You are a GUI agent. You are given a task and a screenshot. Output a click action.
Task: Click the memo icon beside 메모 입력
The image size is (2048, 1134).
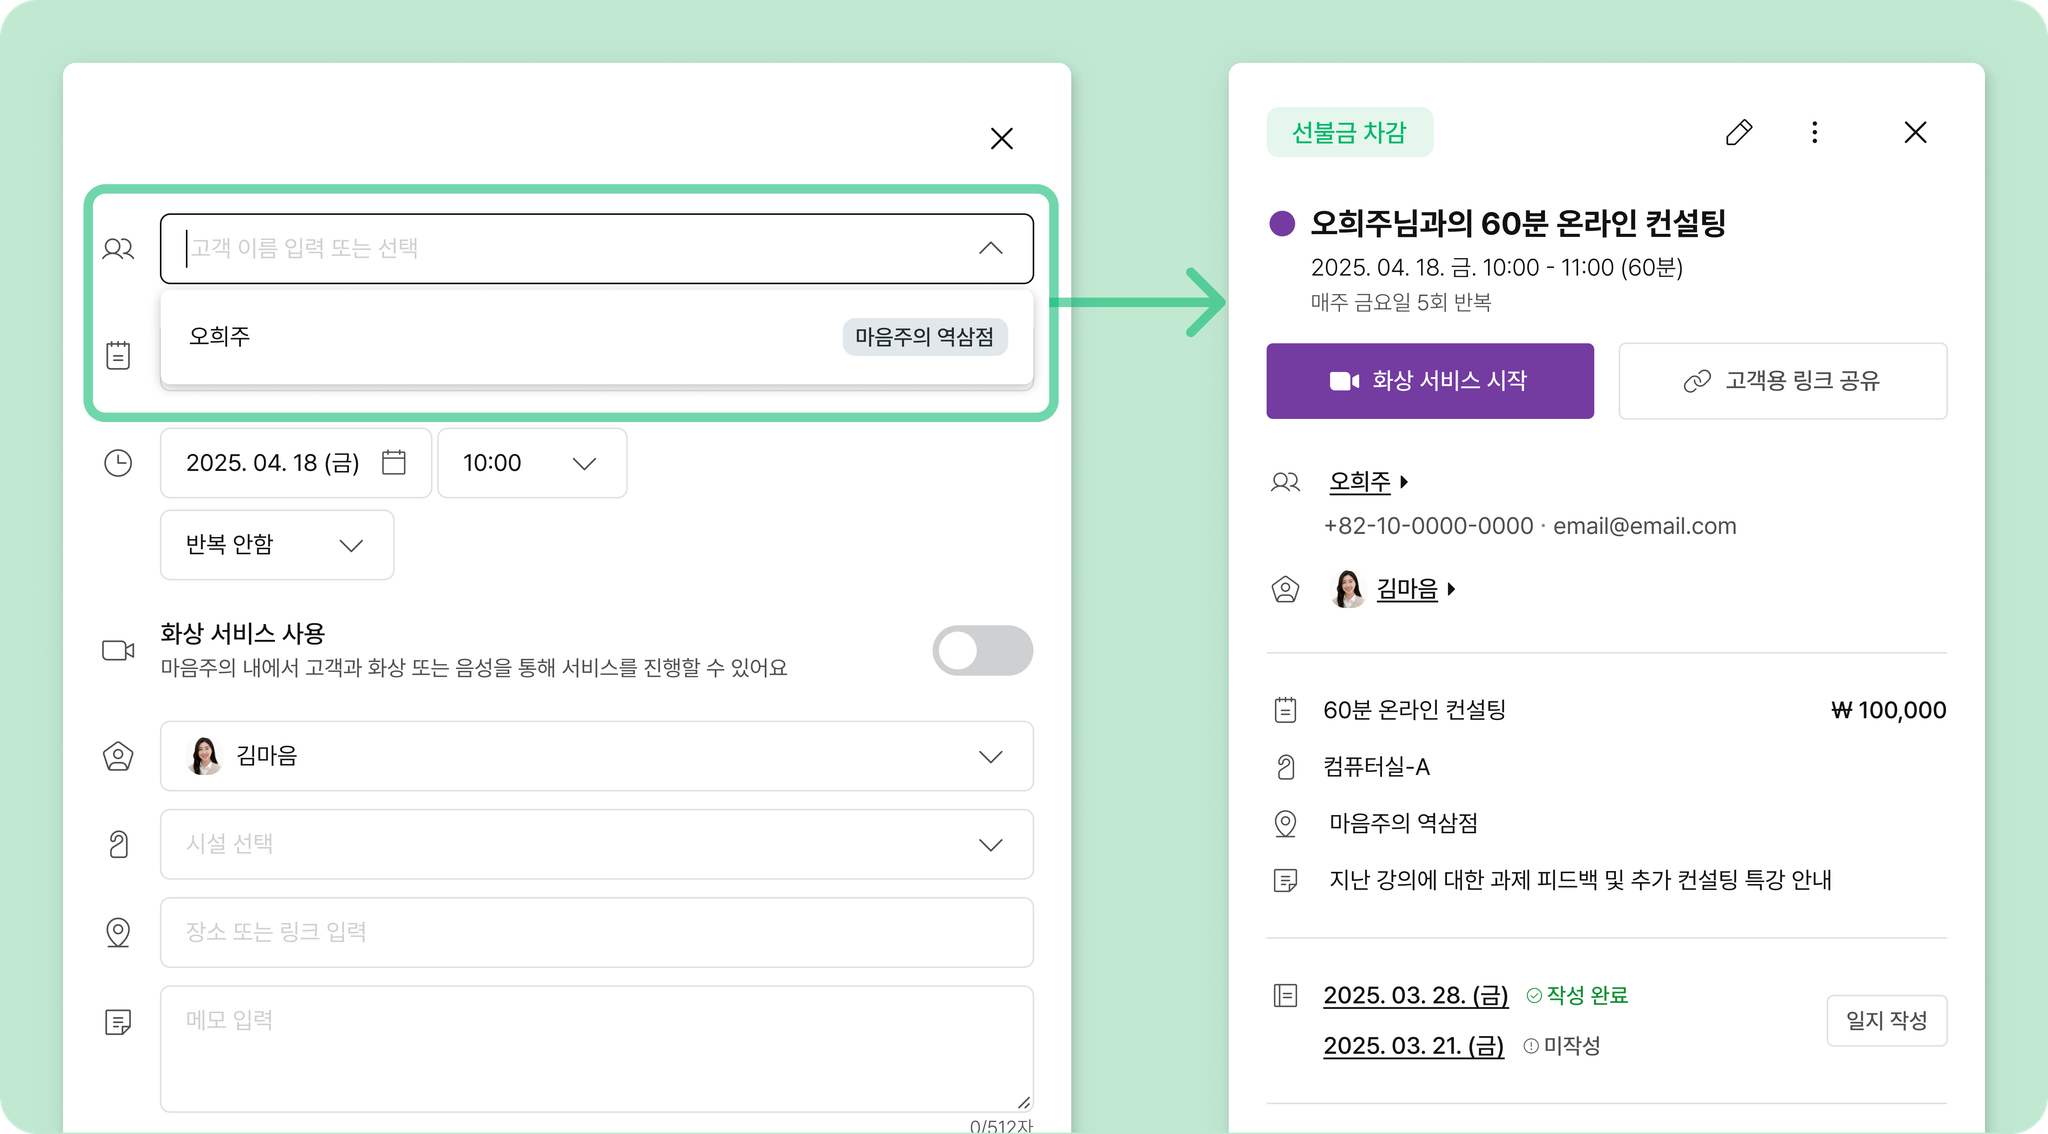click(118, 1022)
